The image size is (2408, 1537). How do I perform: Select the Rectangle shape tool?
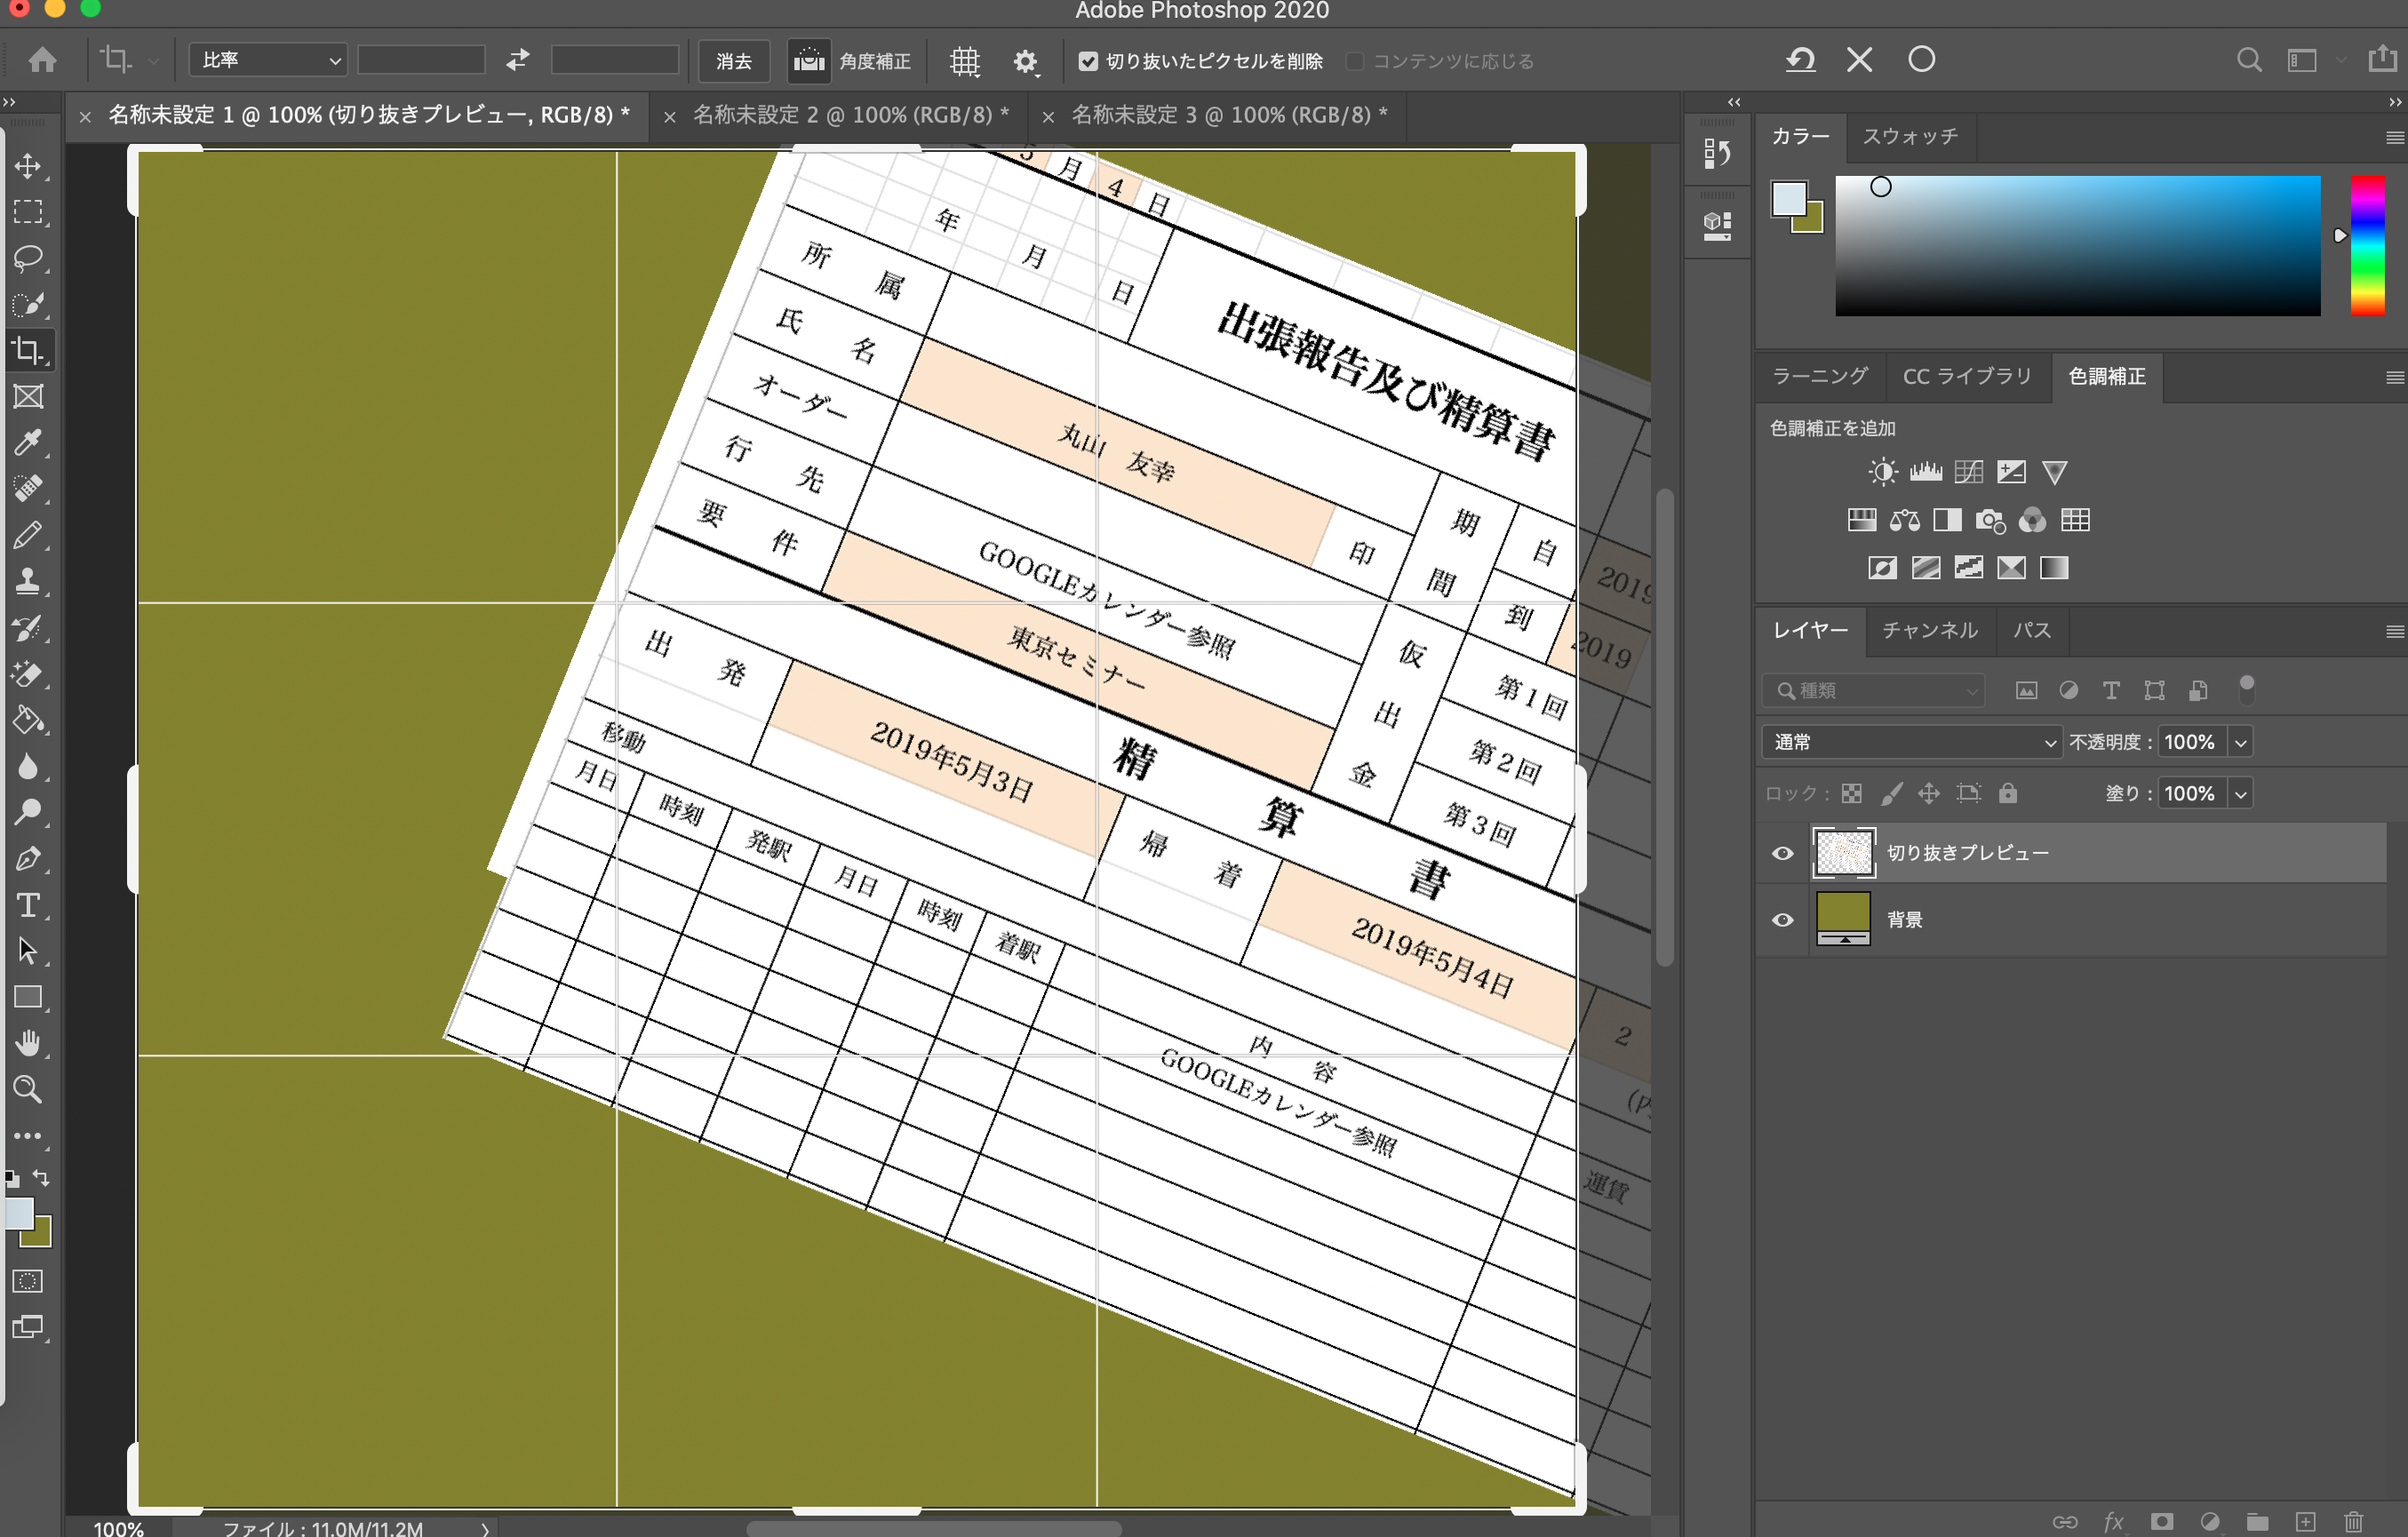(x=28, y=997)
